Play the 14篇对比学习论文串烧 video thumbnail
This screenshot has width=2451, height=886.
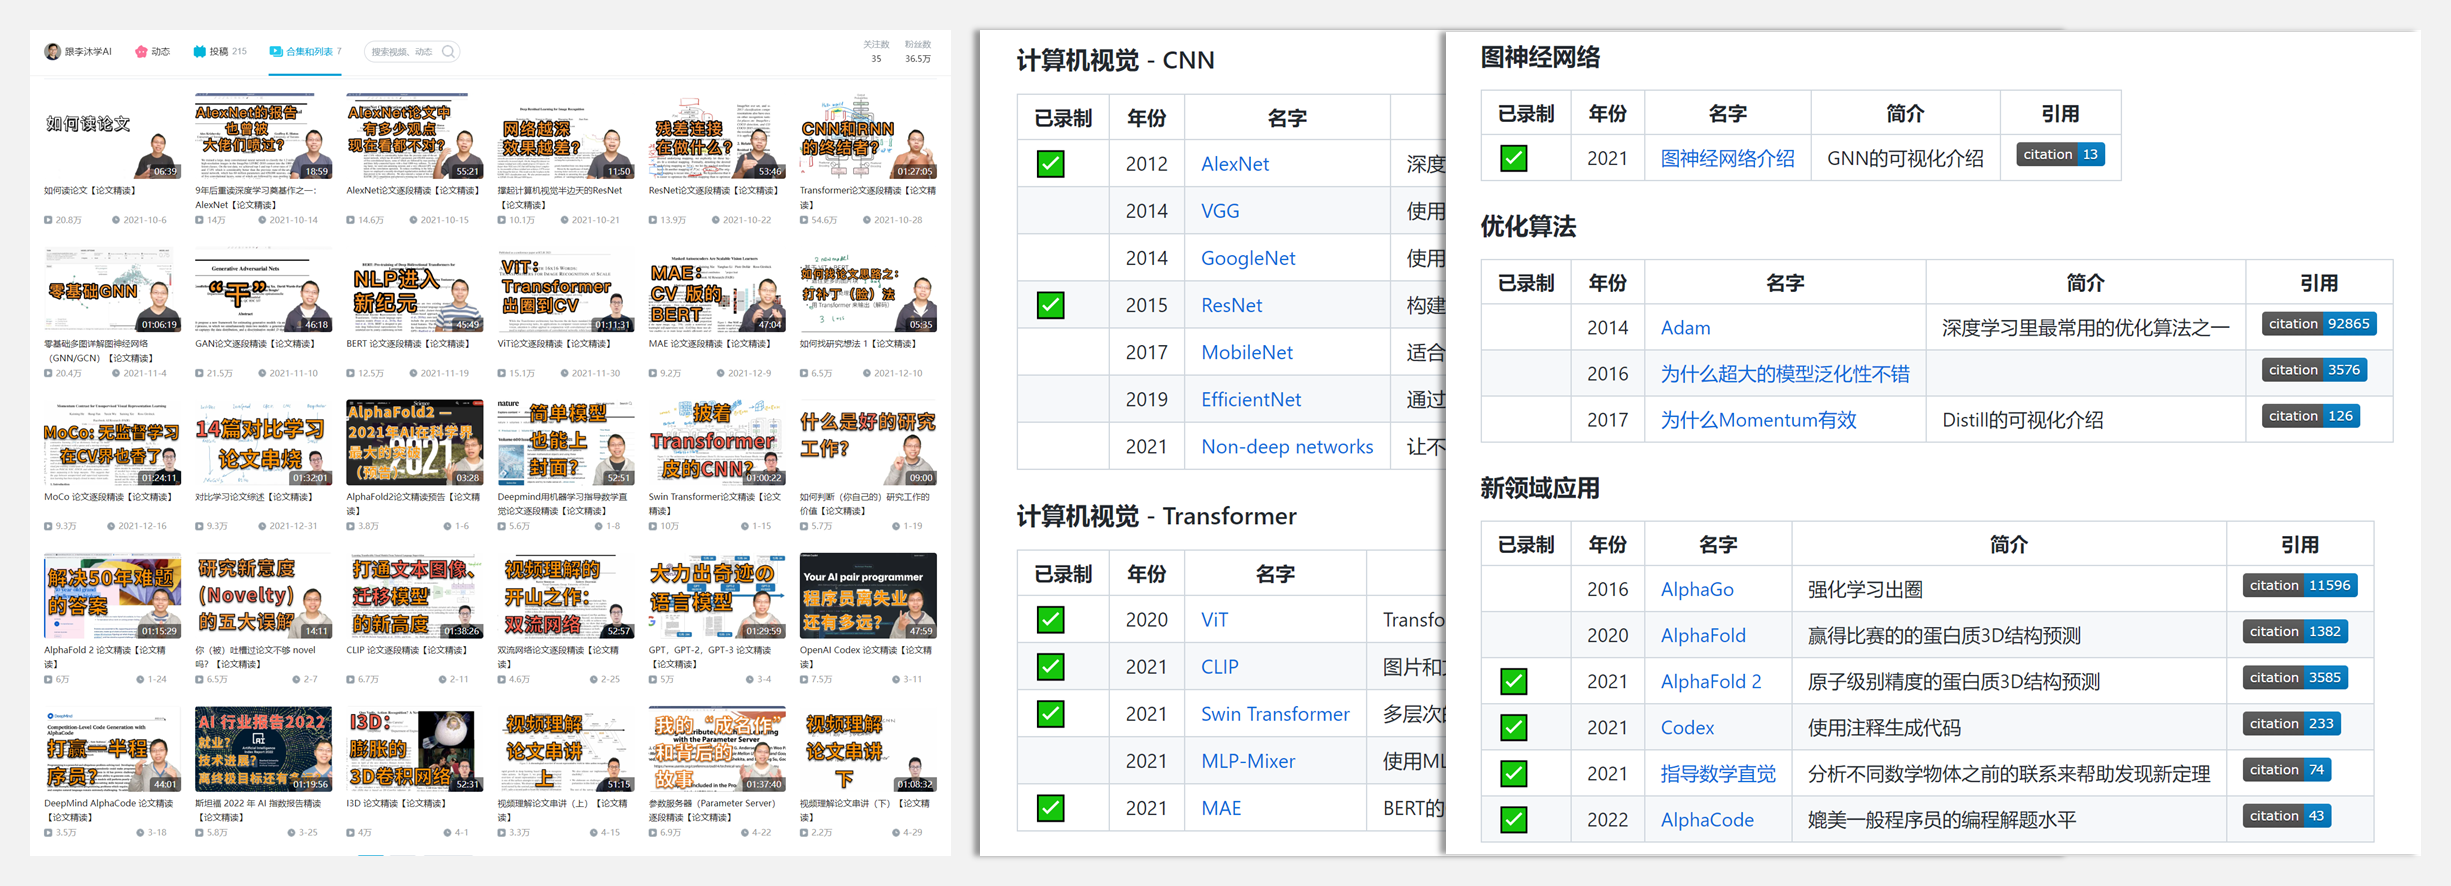point(263,443)
